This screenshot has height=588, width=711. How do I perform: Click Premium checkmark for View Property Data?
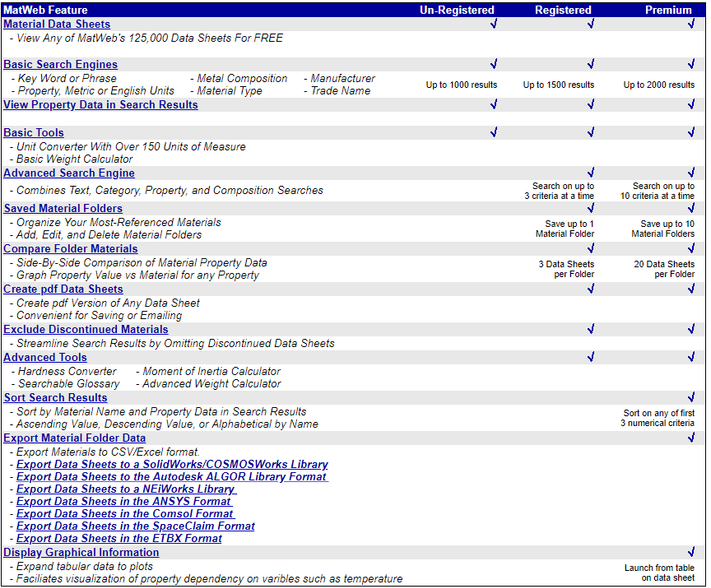click(x=691, y=104)
